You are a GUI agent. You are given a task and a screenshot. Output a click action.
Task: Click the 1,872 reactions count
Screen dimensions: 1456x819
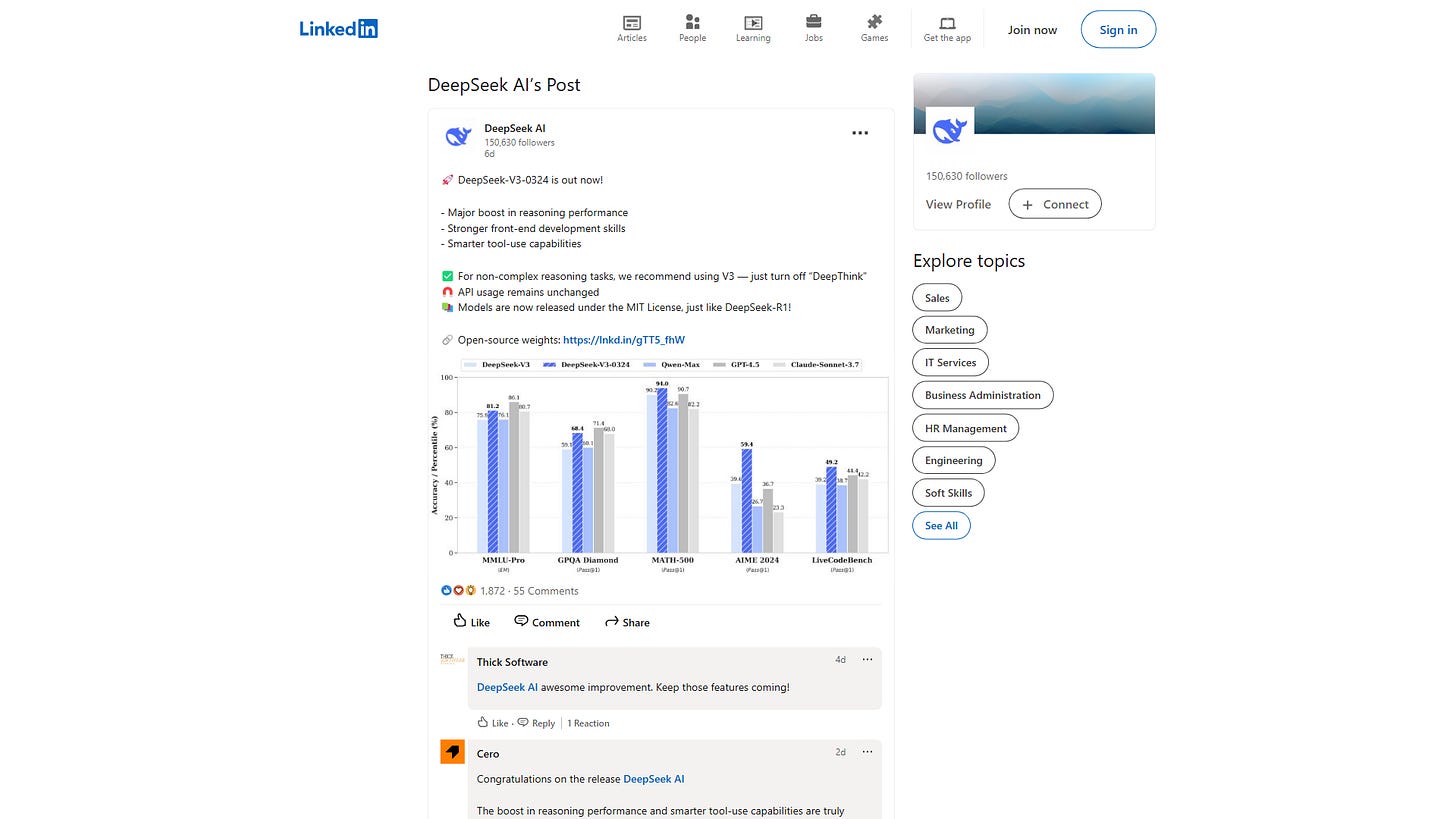[x=493, y=591]
